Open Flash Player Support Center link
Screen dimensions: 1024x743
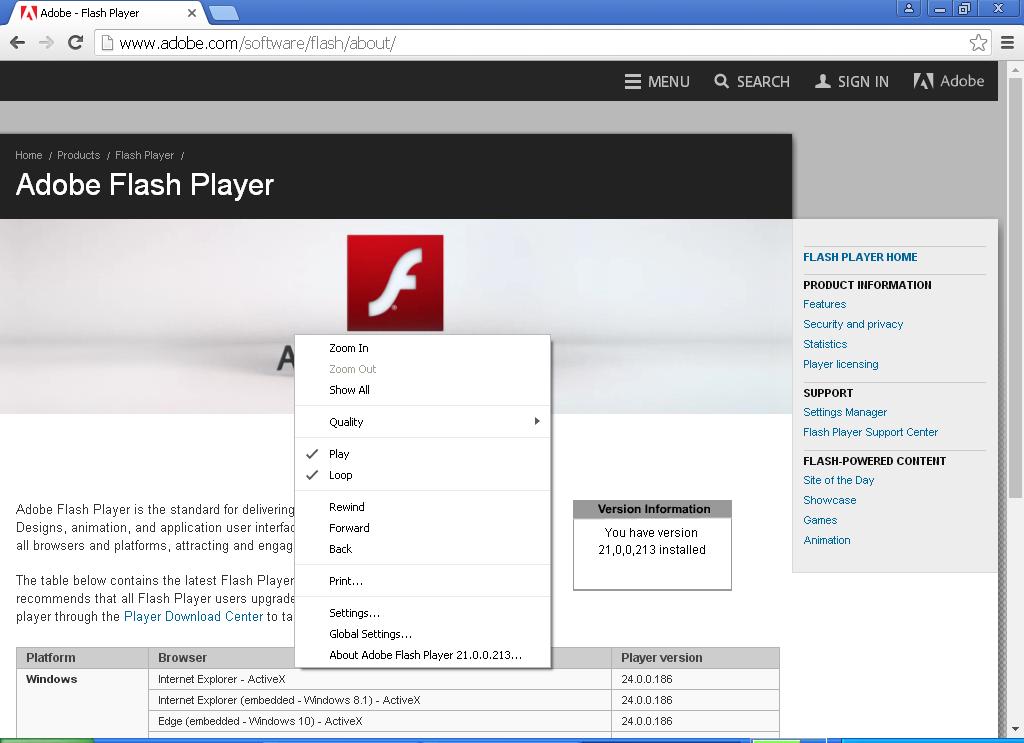[871, 432]
